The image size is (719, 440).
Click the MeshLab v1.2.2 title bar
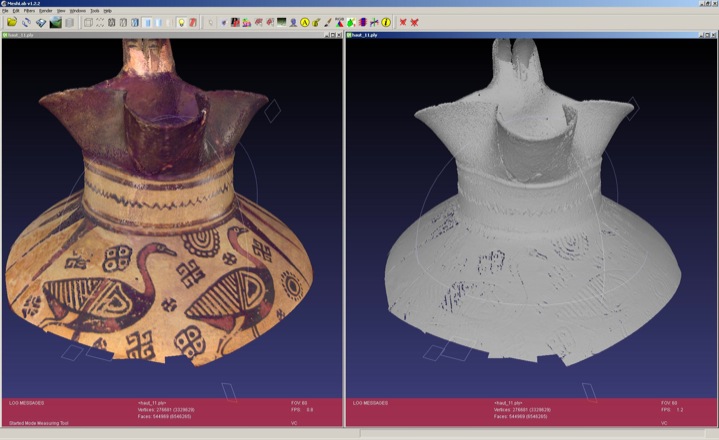[x=360, y=3]
